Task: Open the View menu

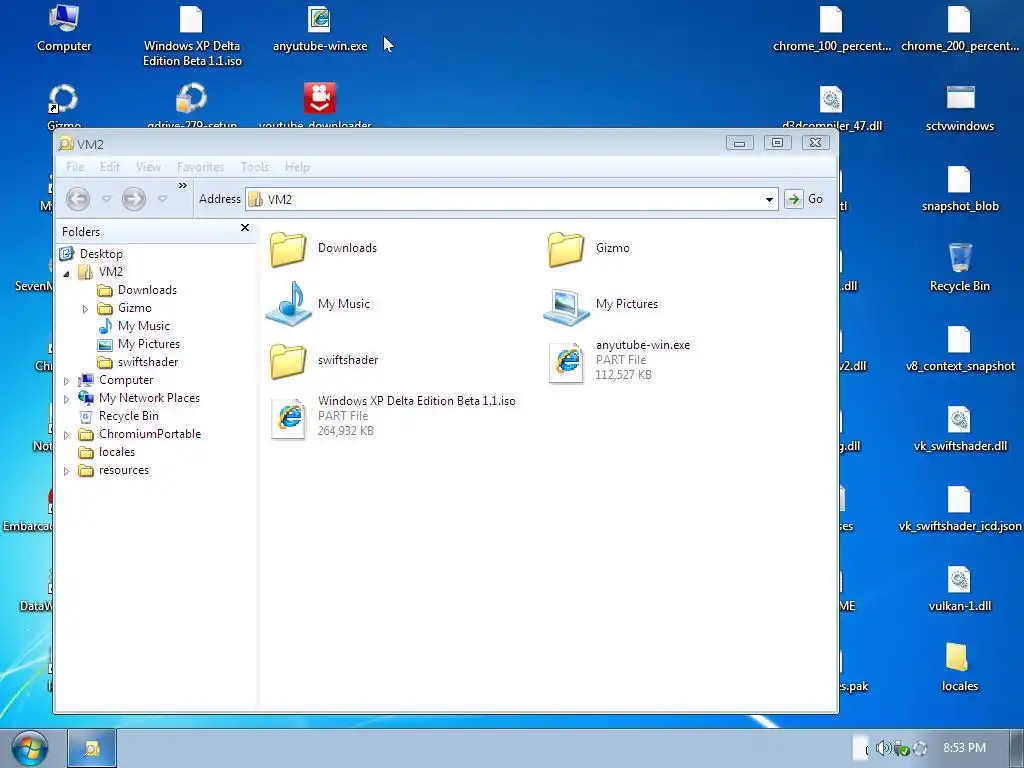Action: point(148,167)
